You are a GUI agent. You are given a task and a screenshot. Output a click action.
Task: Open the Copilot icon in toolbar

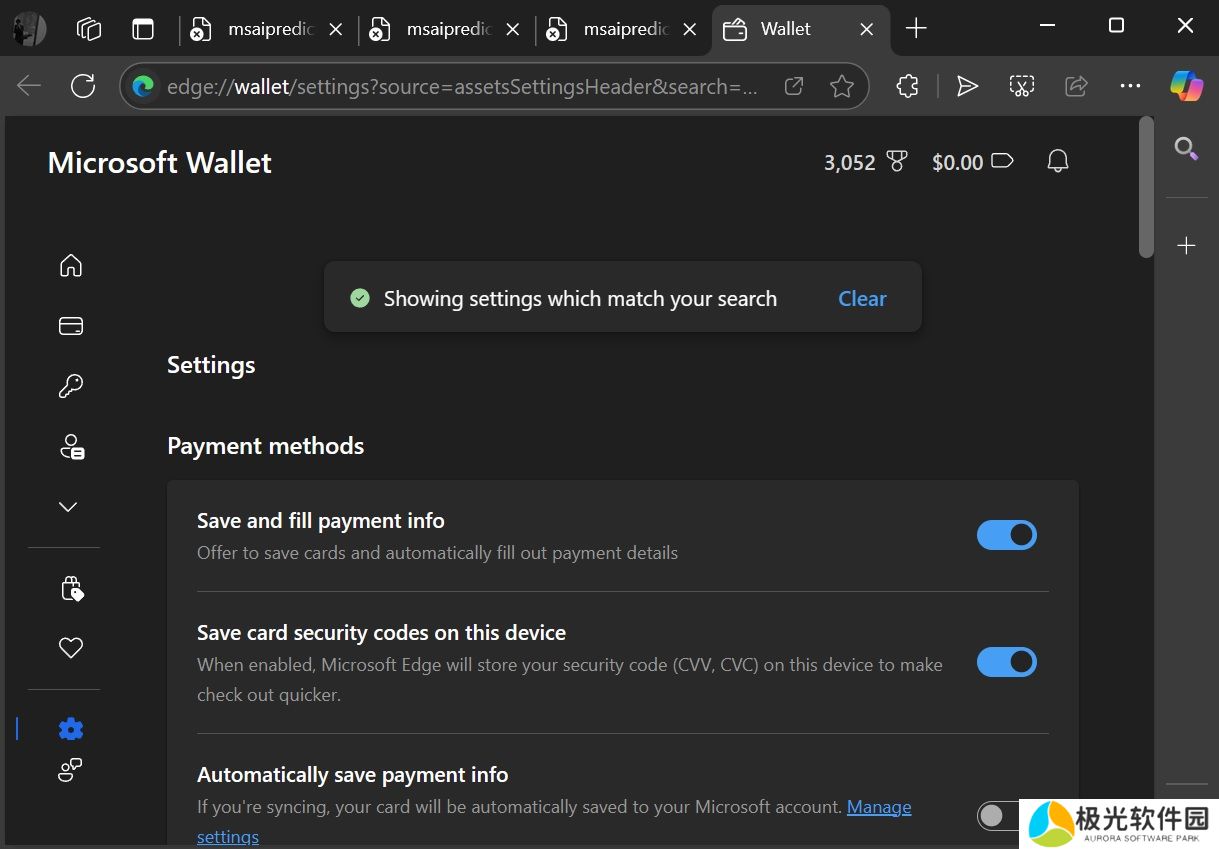(x=1186, y=87)
